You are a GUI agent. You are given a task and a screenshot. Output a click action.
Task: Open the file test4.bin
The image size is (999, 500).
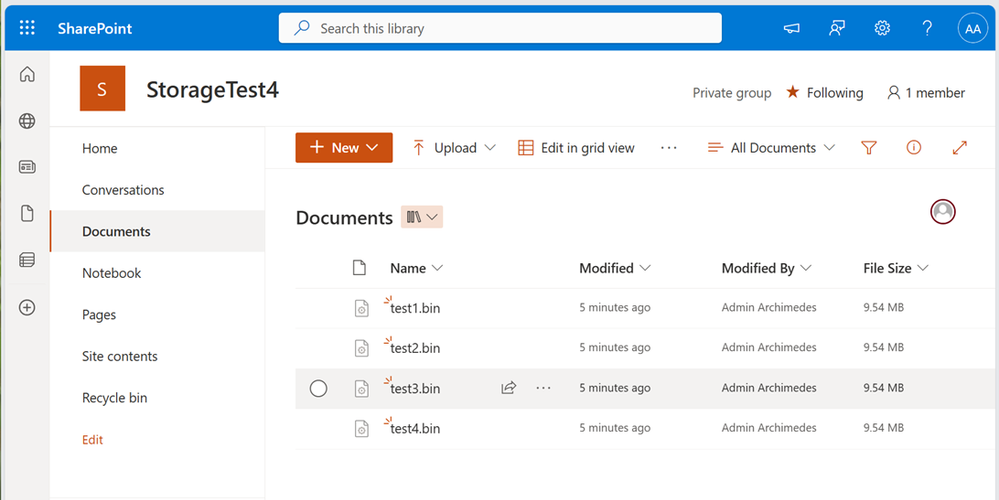pyautogui.click(x=415, y=429)
